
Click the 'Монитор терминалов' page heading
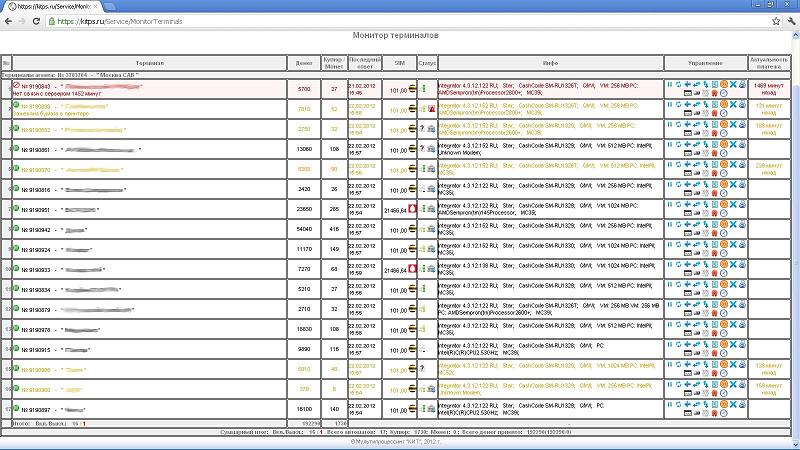pyautogui.click(x=395, y=35)
